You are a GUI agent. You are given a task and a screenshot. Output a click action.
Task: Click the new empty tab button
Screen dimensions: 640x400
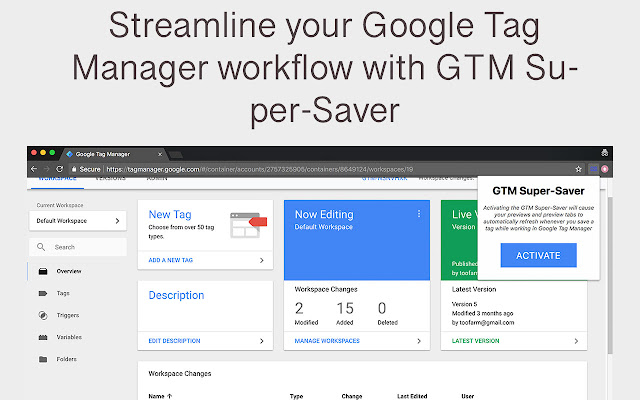176,155
